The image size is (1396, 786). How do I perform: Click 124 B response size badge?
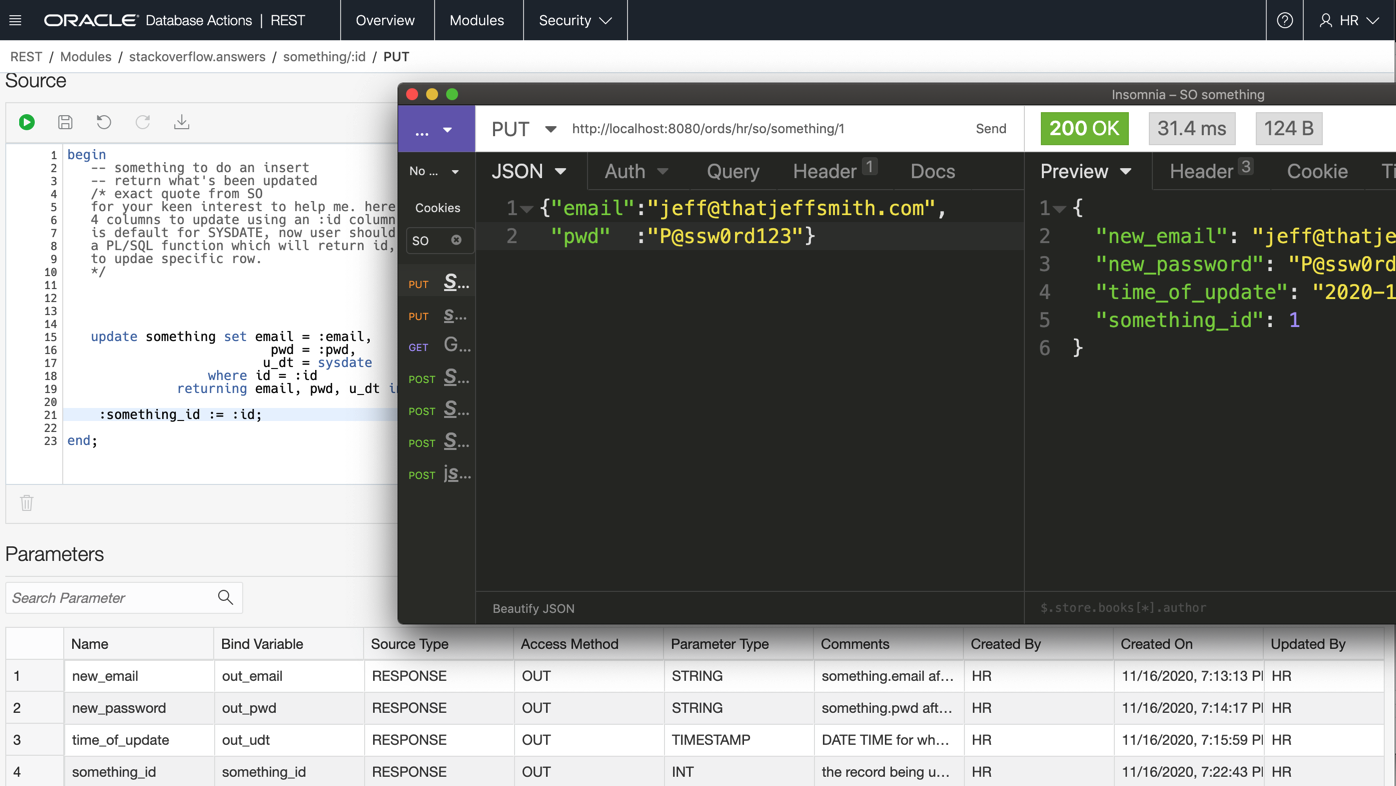(x=1289, y=128)
